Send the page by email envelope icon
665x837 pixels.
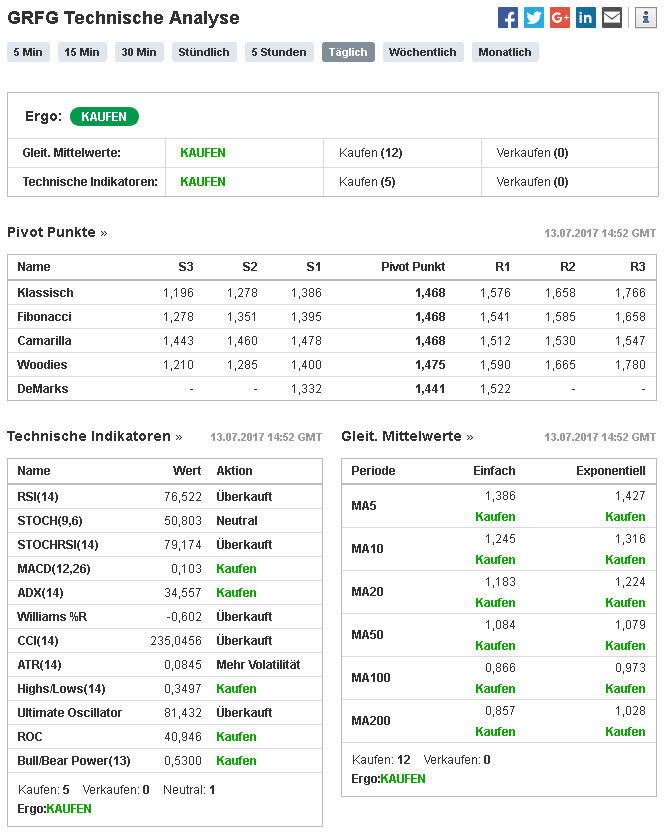(x=612, y=17)
